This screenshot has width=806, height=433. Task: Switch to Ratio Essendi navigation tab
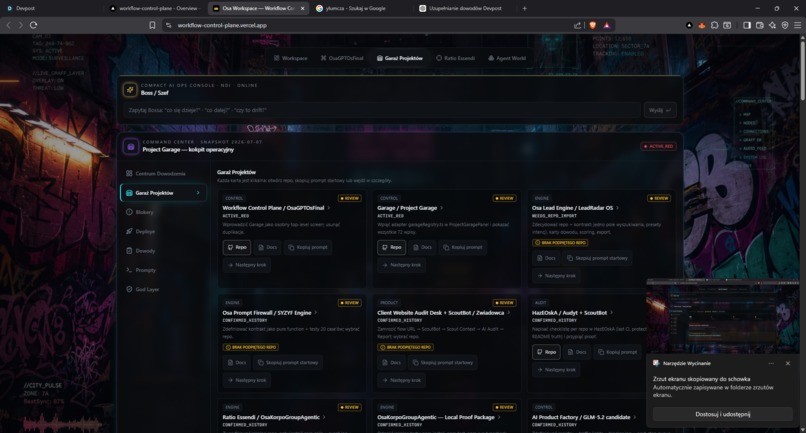[455, 58]
